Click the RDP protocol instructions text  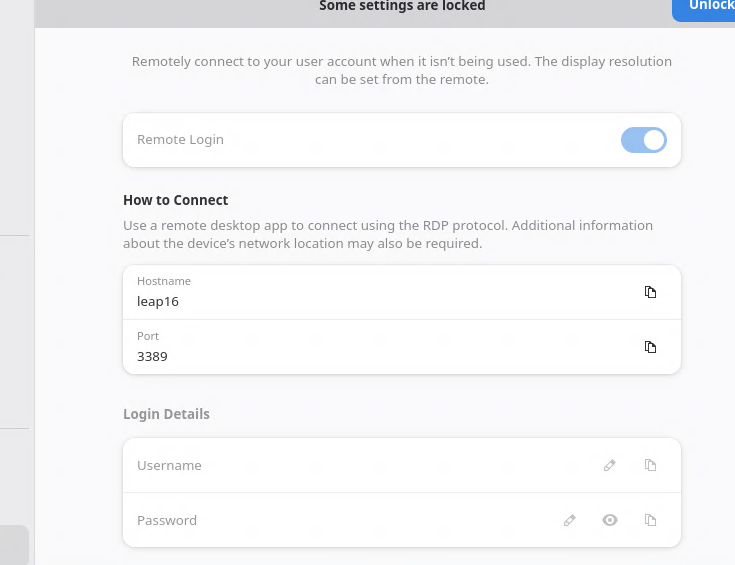(388, 234)
